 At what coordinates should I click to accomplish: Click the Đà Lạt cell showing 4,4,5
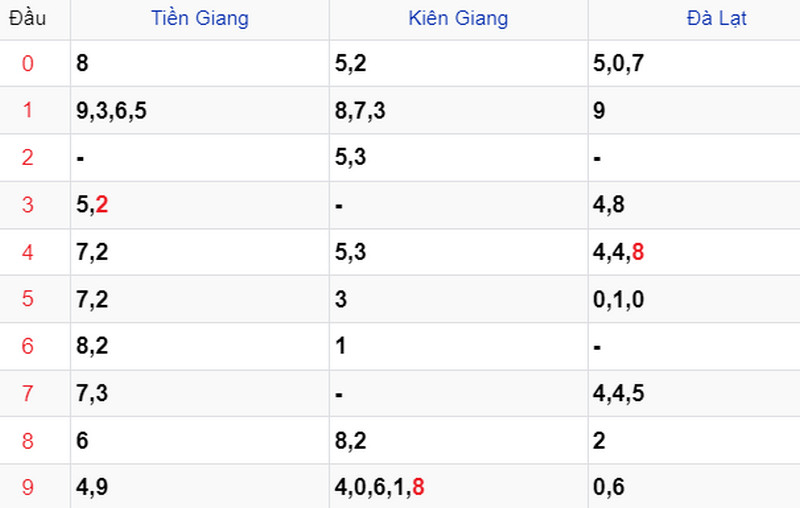[x=694, y=393]
